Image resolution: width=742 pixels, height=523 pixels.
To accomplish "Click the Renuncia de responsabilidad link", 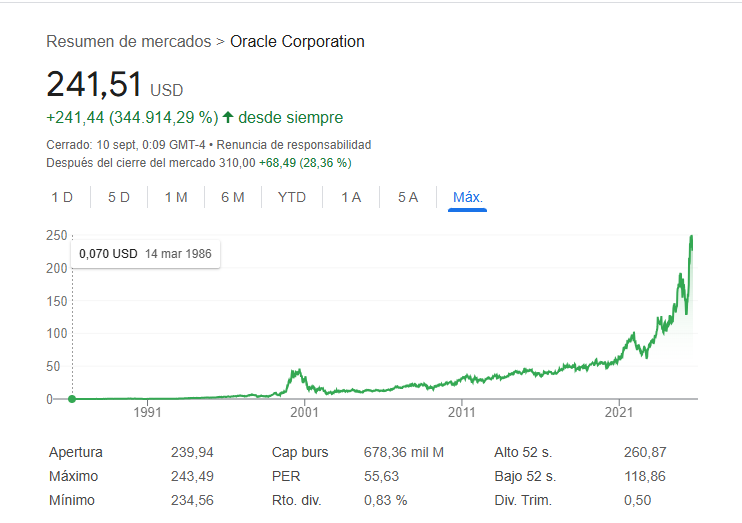I will 314,145.
